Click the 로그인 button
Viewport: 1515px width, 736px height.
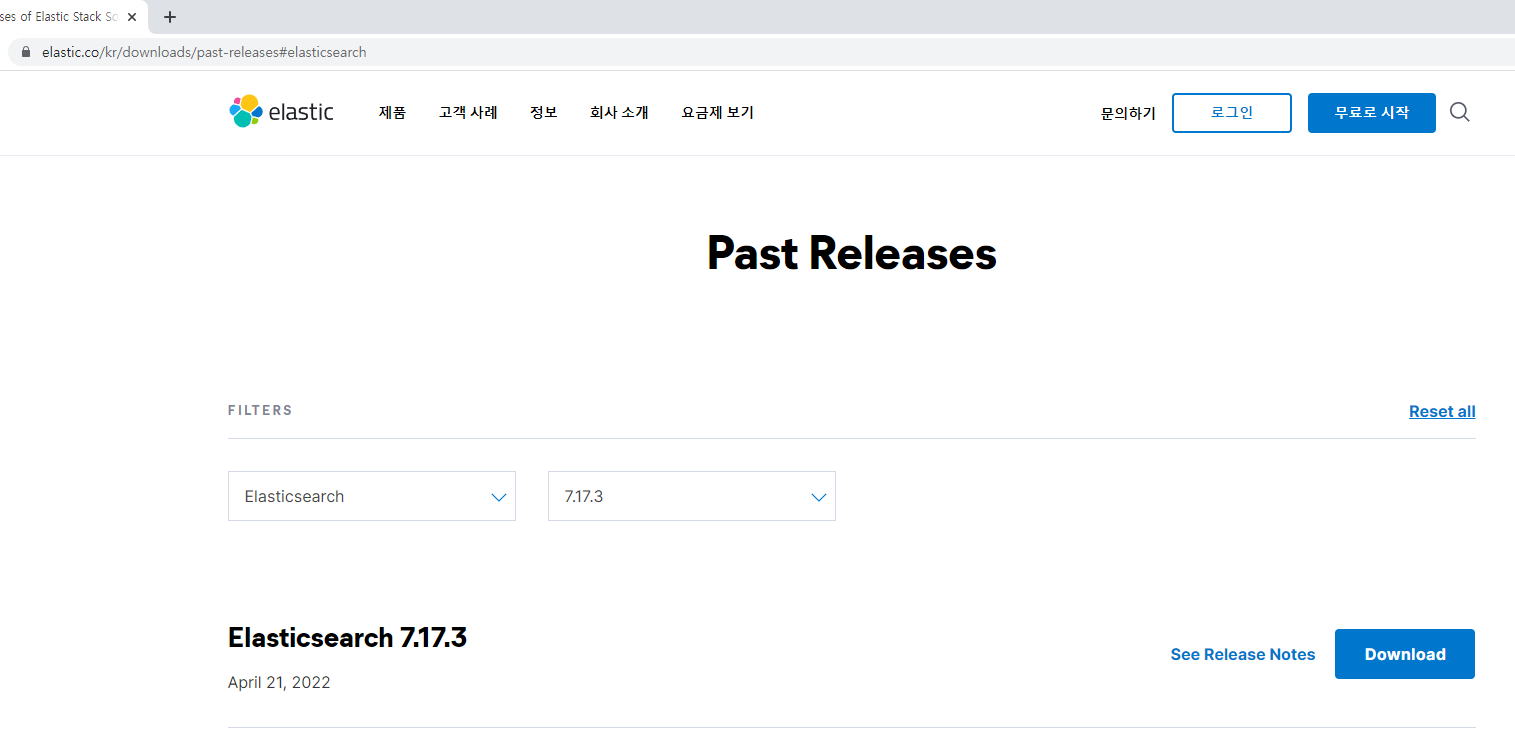click(1232, 113)
